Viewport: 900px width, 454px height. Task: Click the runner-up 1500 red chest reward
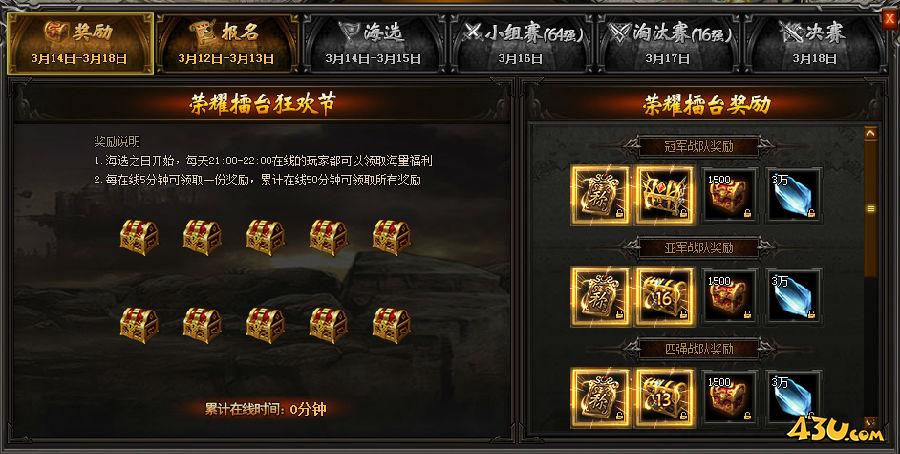click(730, 297)
